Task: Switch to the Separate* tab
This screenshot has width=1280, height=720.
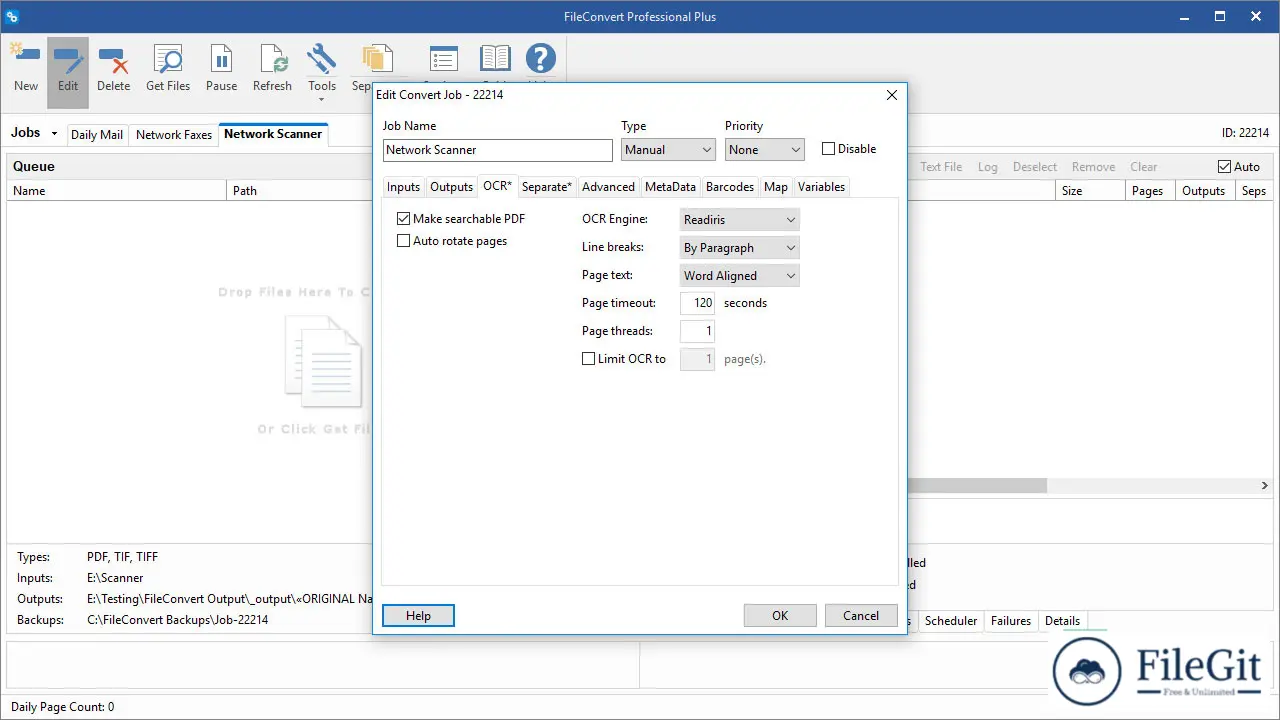Action: (547, 187)
